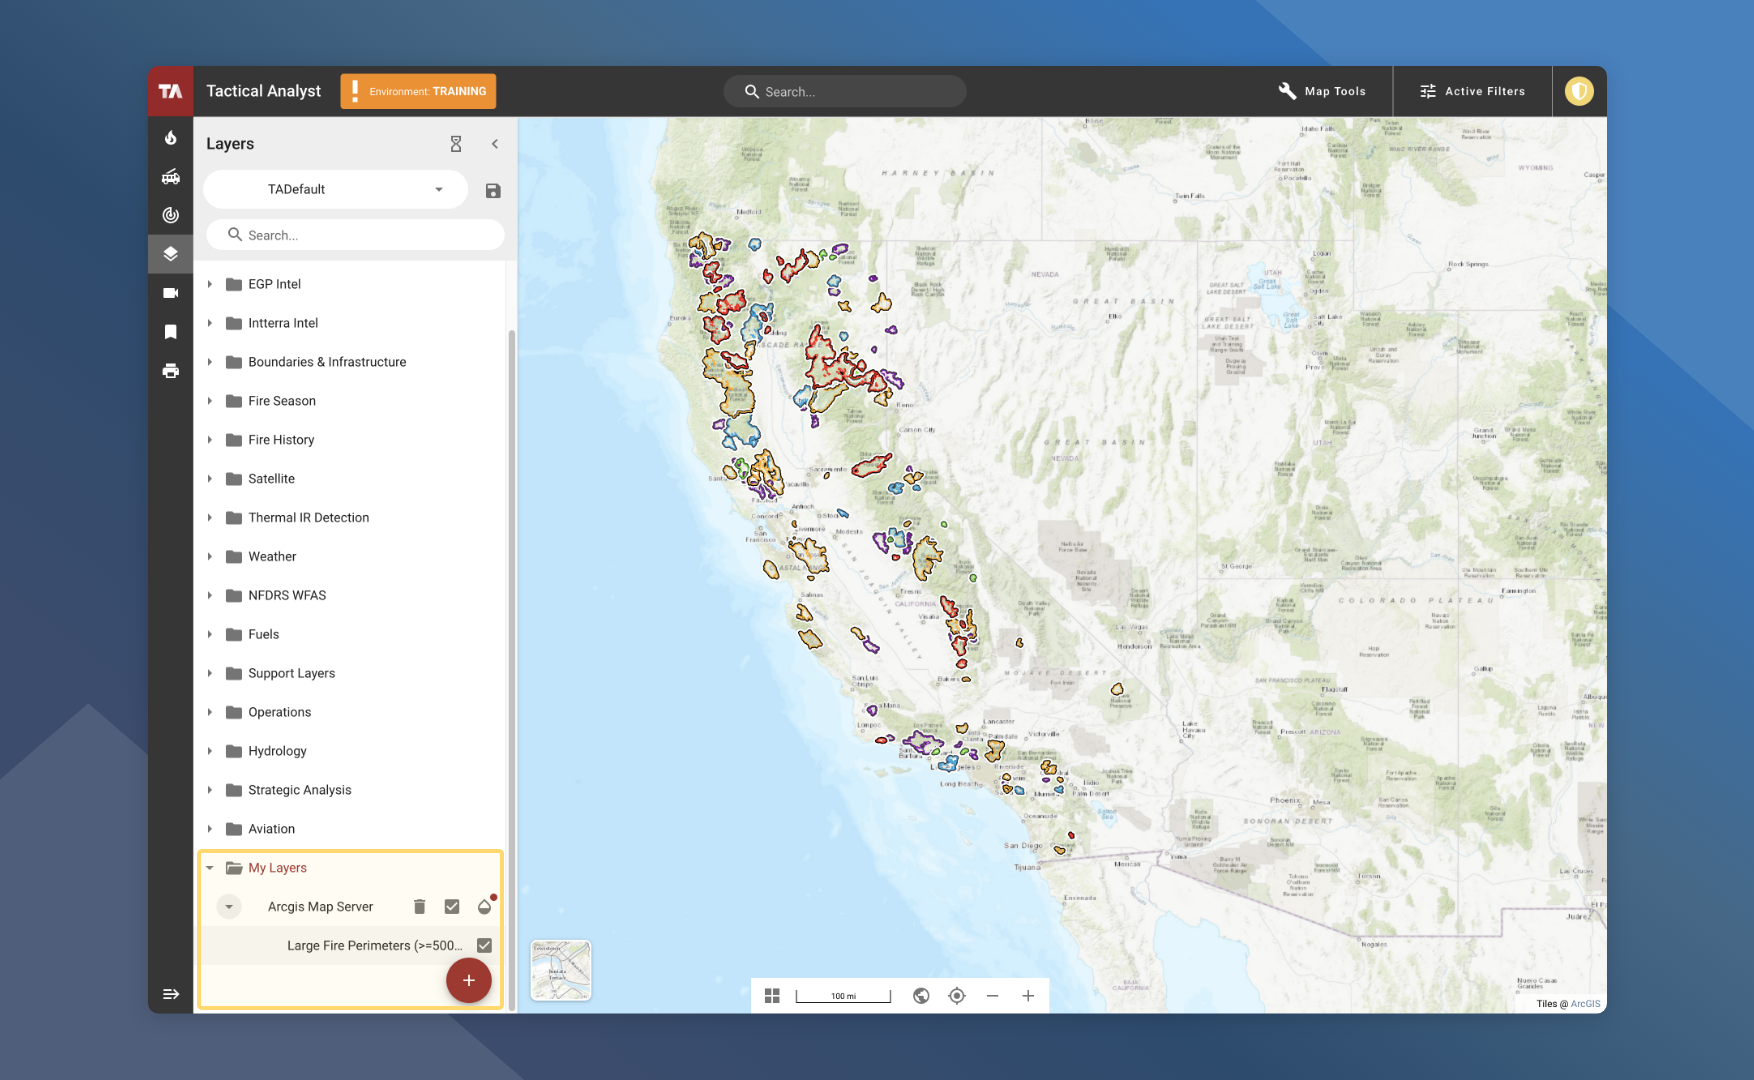1754x1080 pixels.
Task: Save the current layer preset
Action: pos(492,189)
